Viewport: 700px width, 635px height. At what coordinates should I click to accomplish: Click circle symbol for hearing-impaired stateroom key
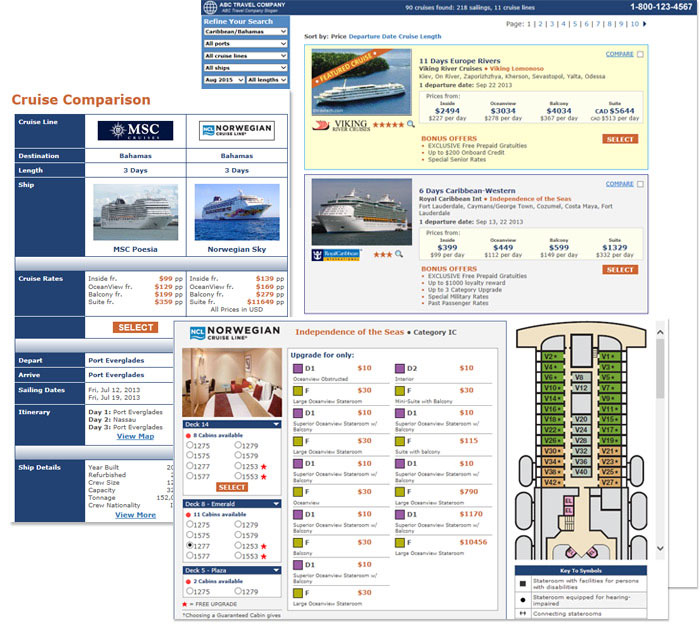click(x=523, y=600)
